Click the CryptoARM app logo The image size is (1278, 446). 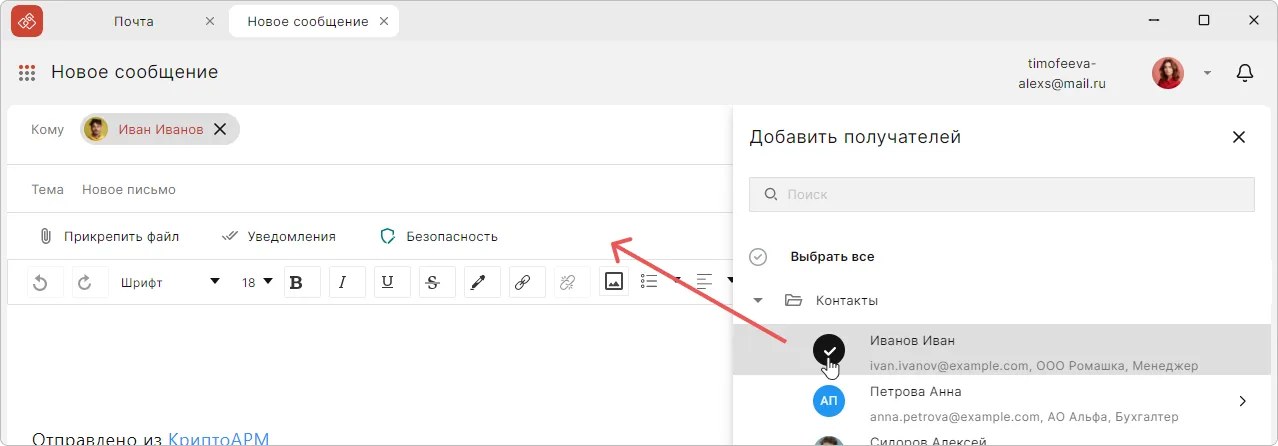point(27,20)
